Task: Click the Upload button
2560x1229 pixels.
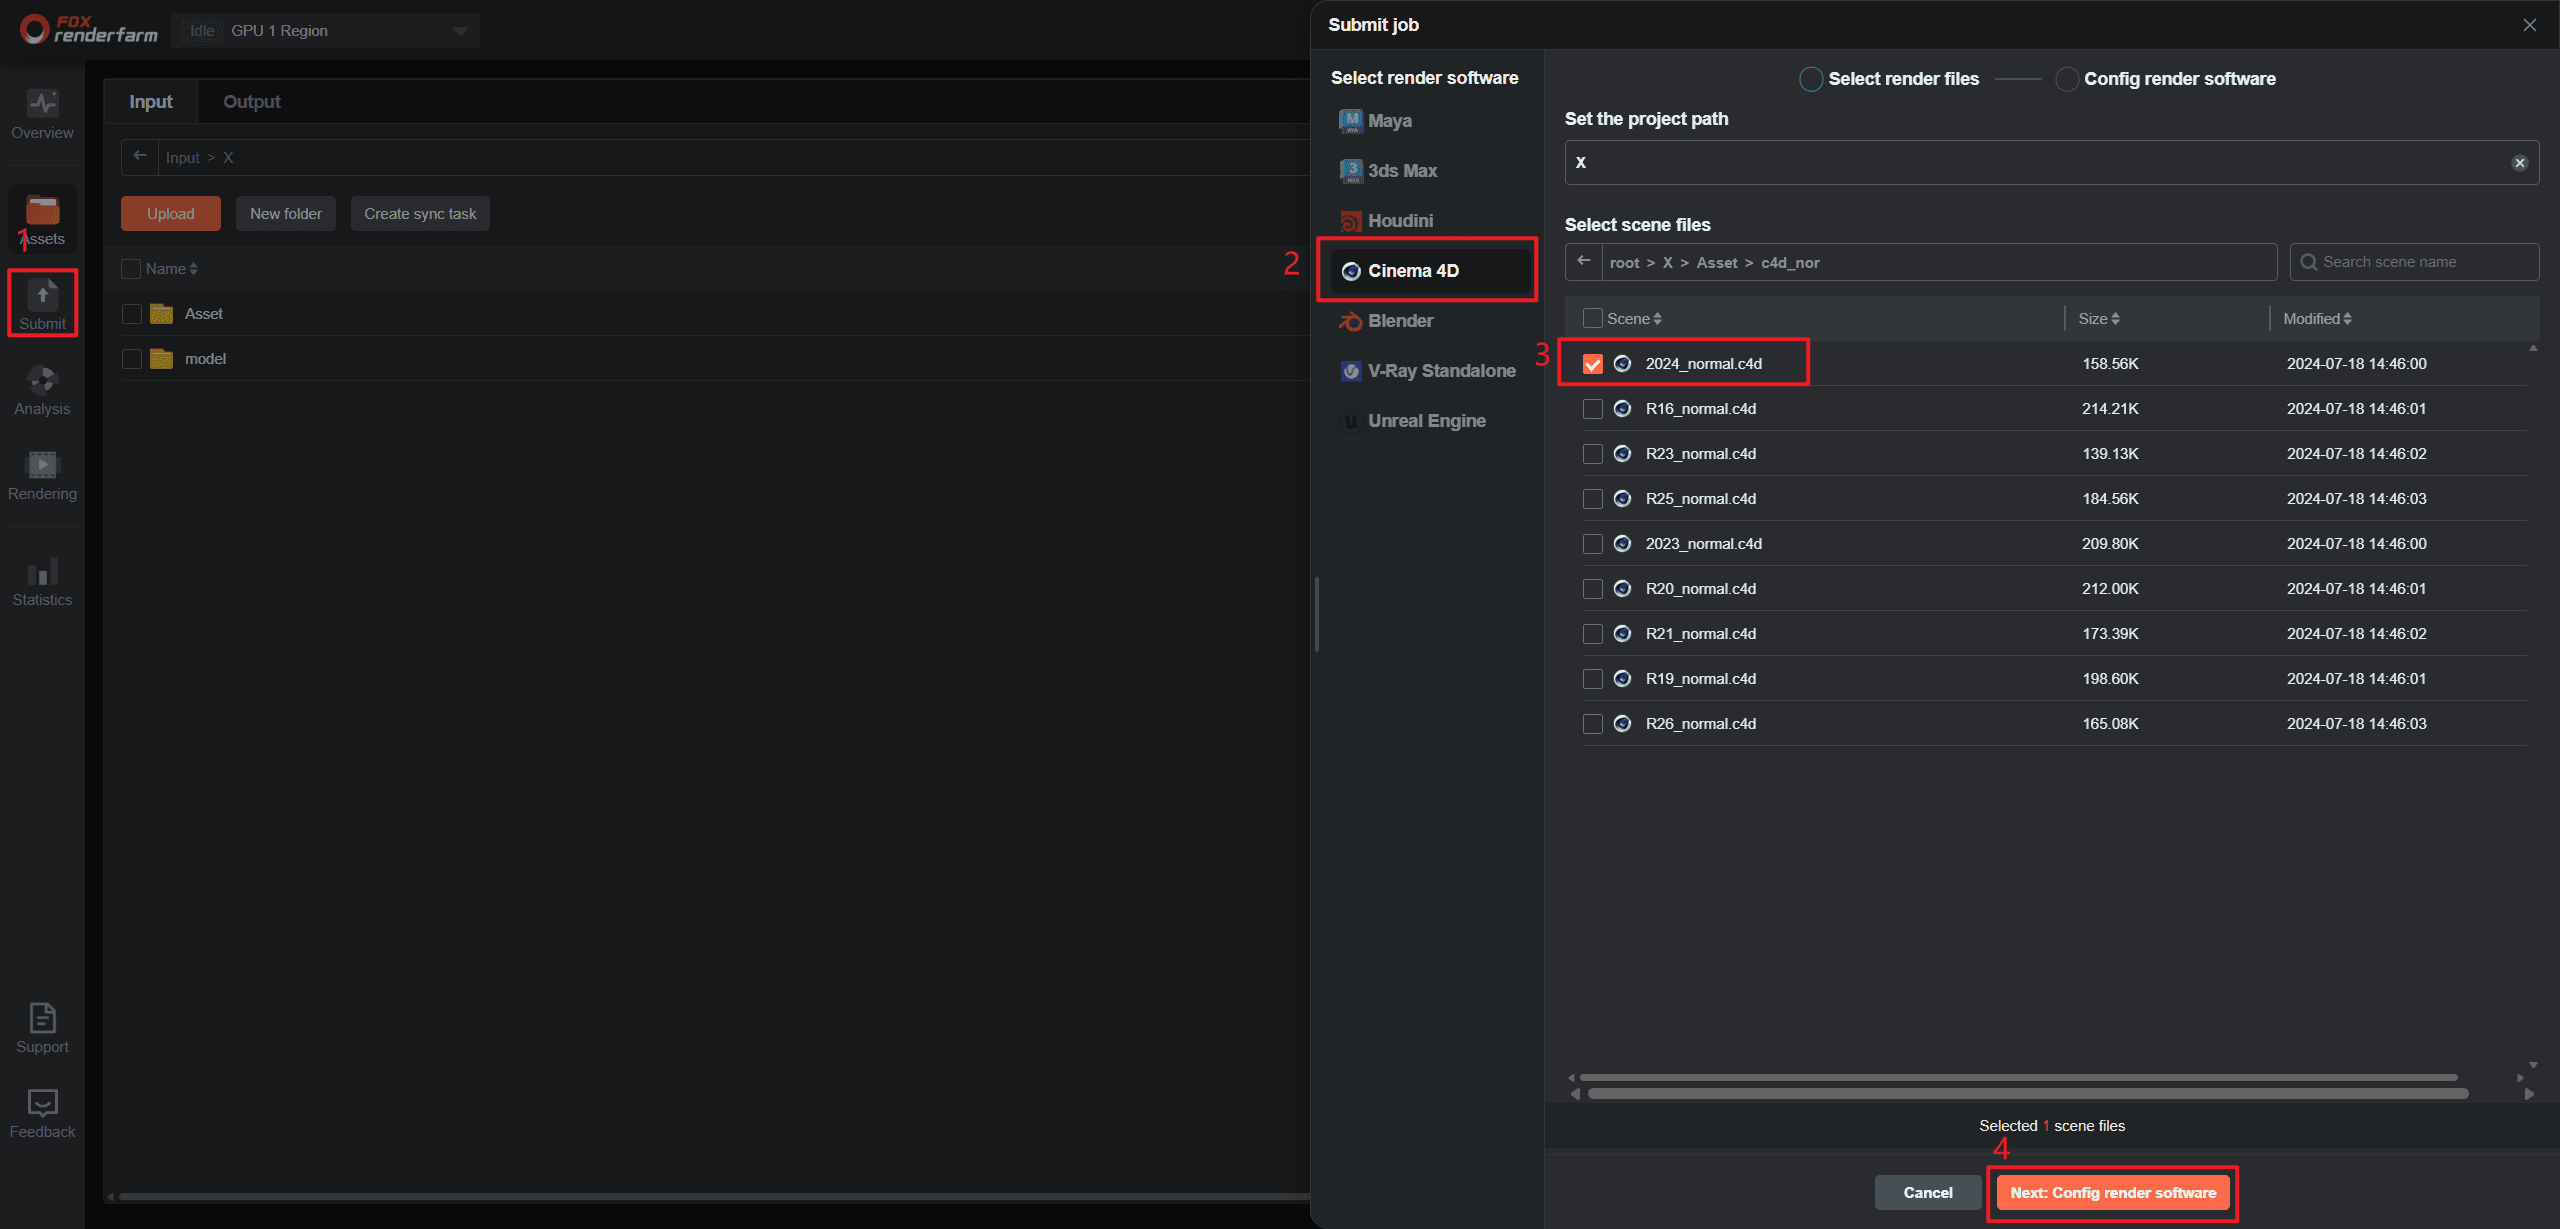Action: click(171, 214)
